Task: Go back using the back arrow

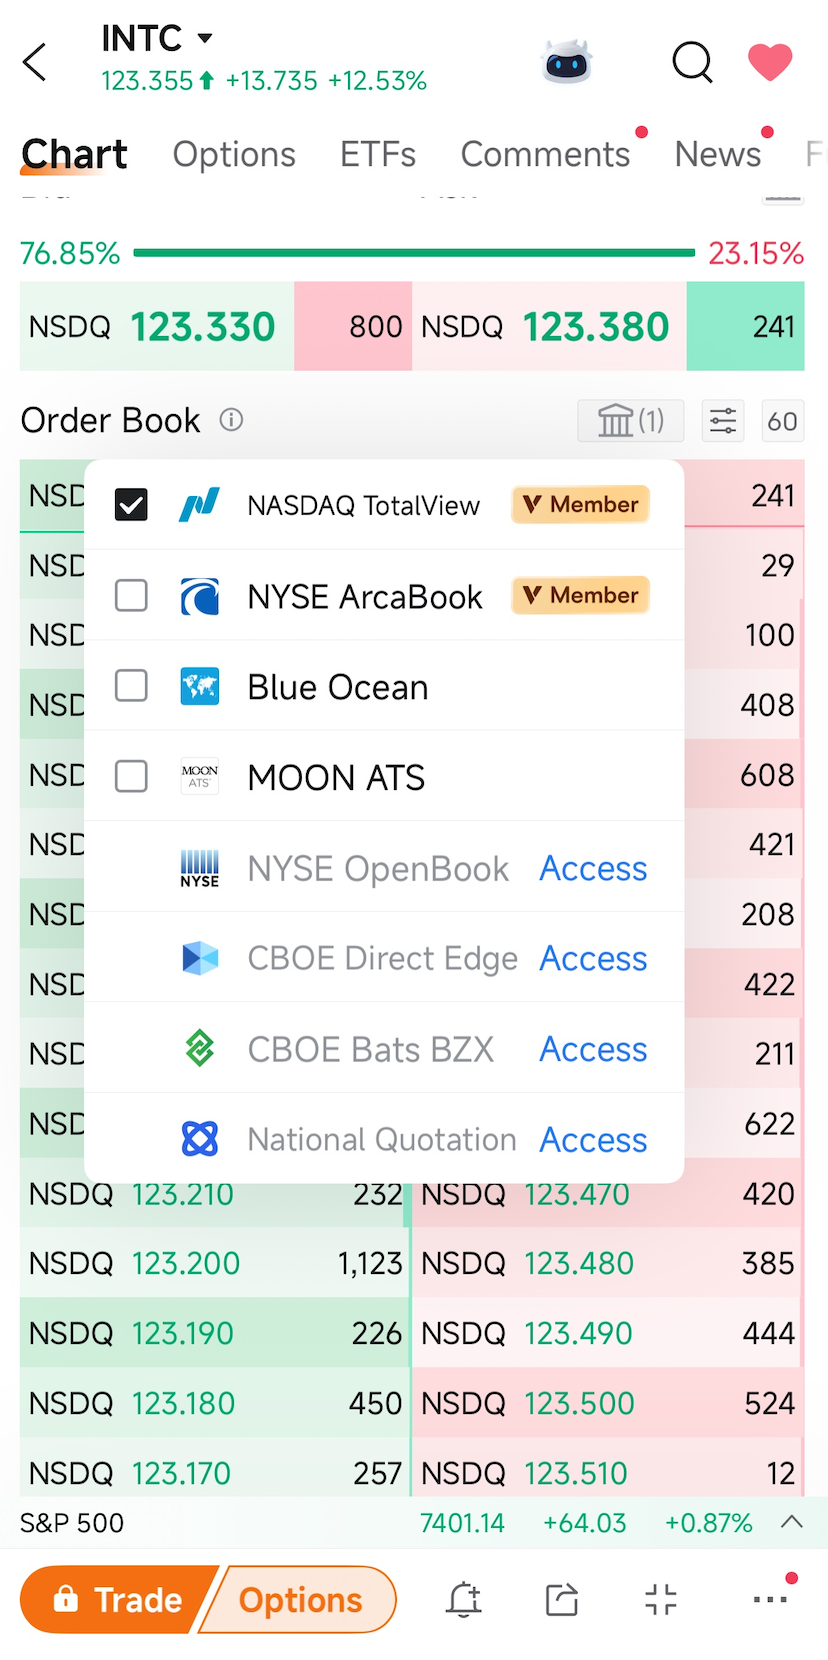Action: point(35,62)
